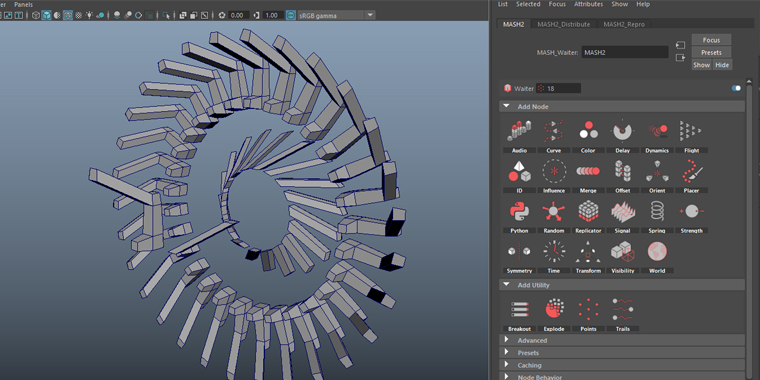
Task: Expand the Presets section
Action: click(x=622, y=353)
